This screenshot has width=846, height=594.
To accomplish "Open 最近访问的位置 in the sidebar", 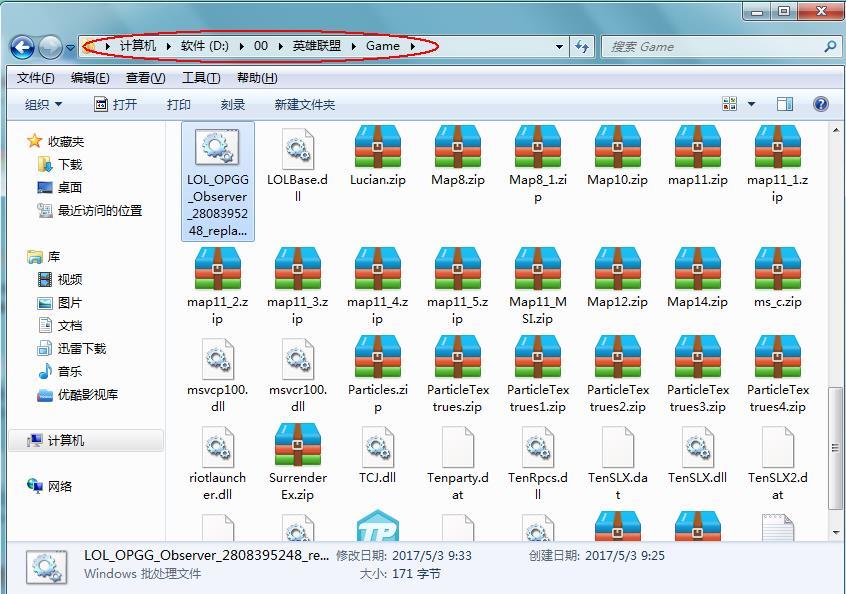I will [90, 211].
